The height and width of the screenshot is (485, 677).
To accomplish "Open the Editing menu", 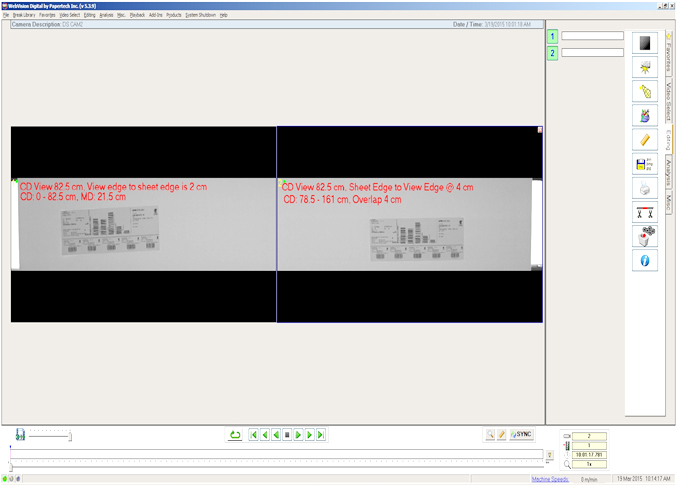I will pyautogui.click(x=89, y=15).
